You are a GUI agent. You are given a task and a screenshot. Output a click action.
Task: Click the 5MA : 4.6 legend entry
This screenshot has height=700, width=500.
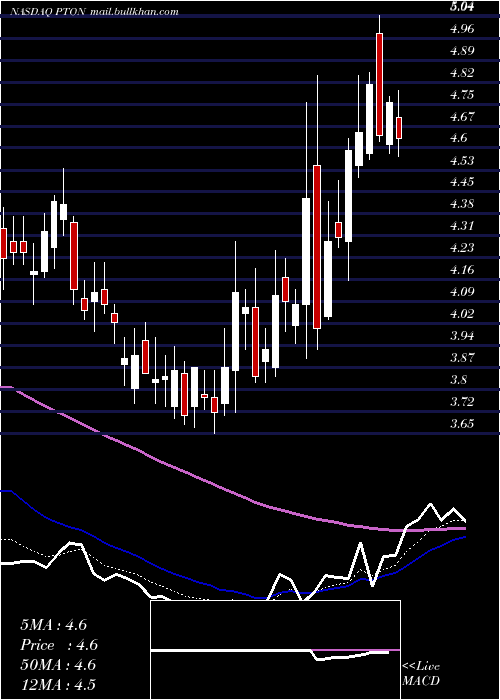tap(54, 625)
